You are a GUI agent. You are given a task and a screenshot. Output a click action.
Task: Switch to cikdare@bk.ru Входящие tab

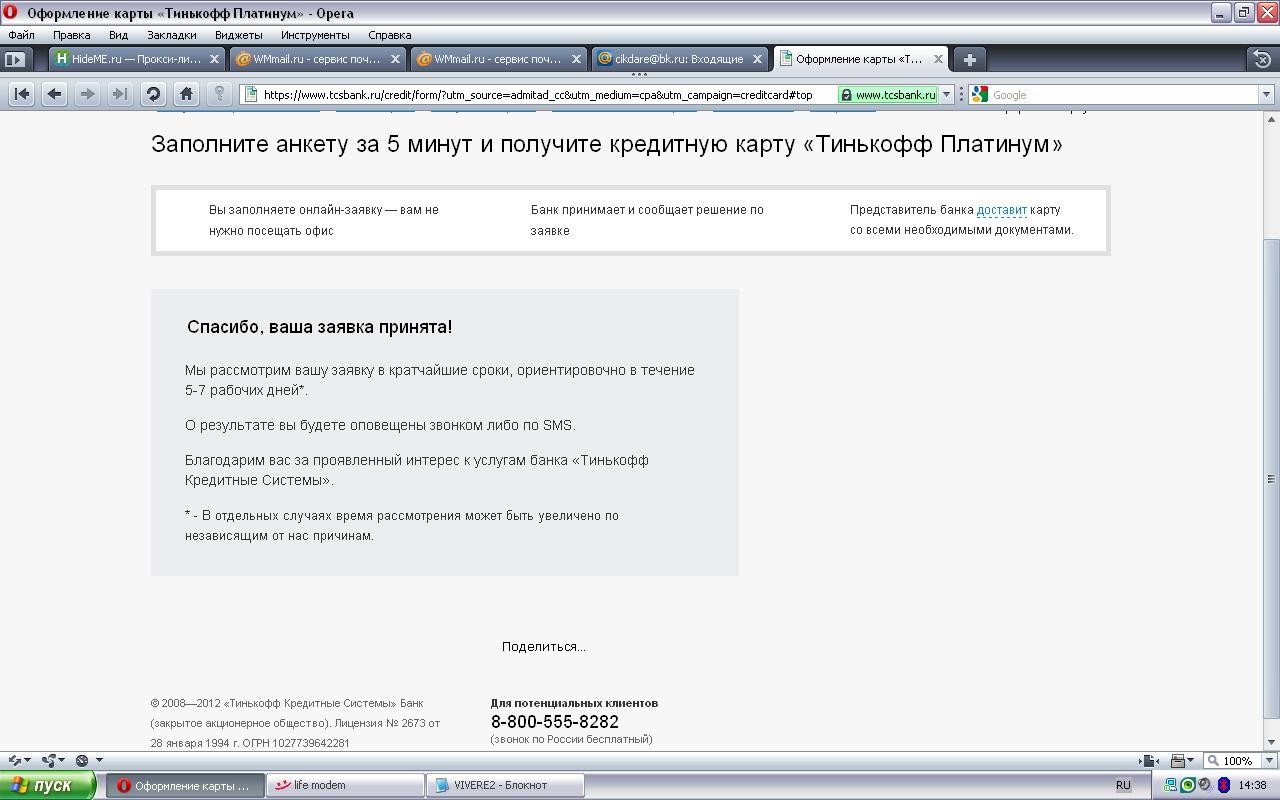(x=679, y=59)
